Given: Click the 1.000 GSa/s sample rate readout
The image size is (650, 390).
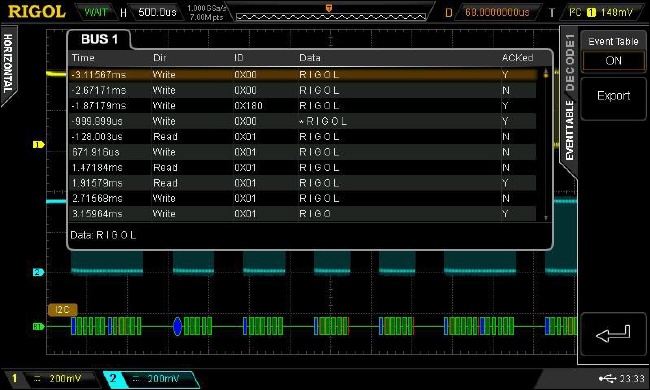Looking at the screenshot, I should 207,8.
